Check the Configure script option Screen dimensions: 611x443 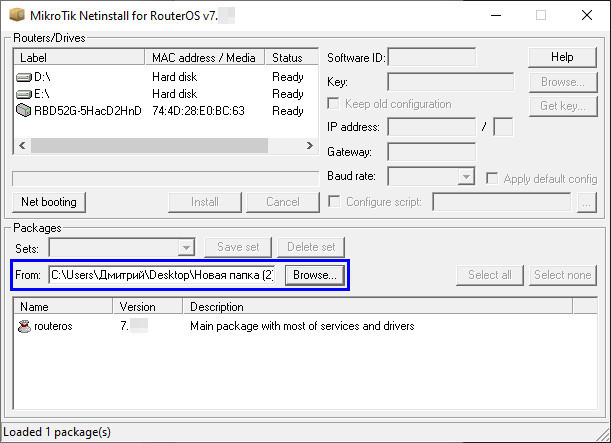334,202
